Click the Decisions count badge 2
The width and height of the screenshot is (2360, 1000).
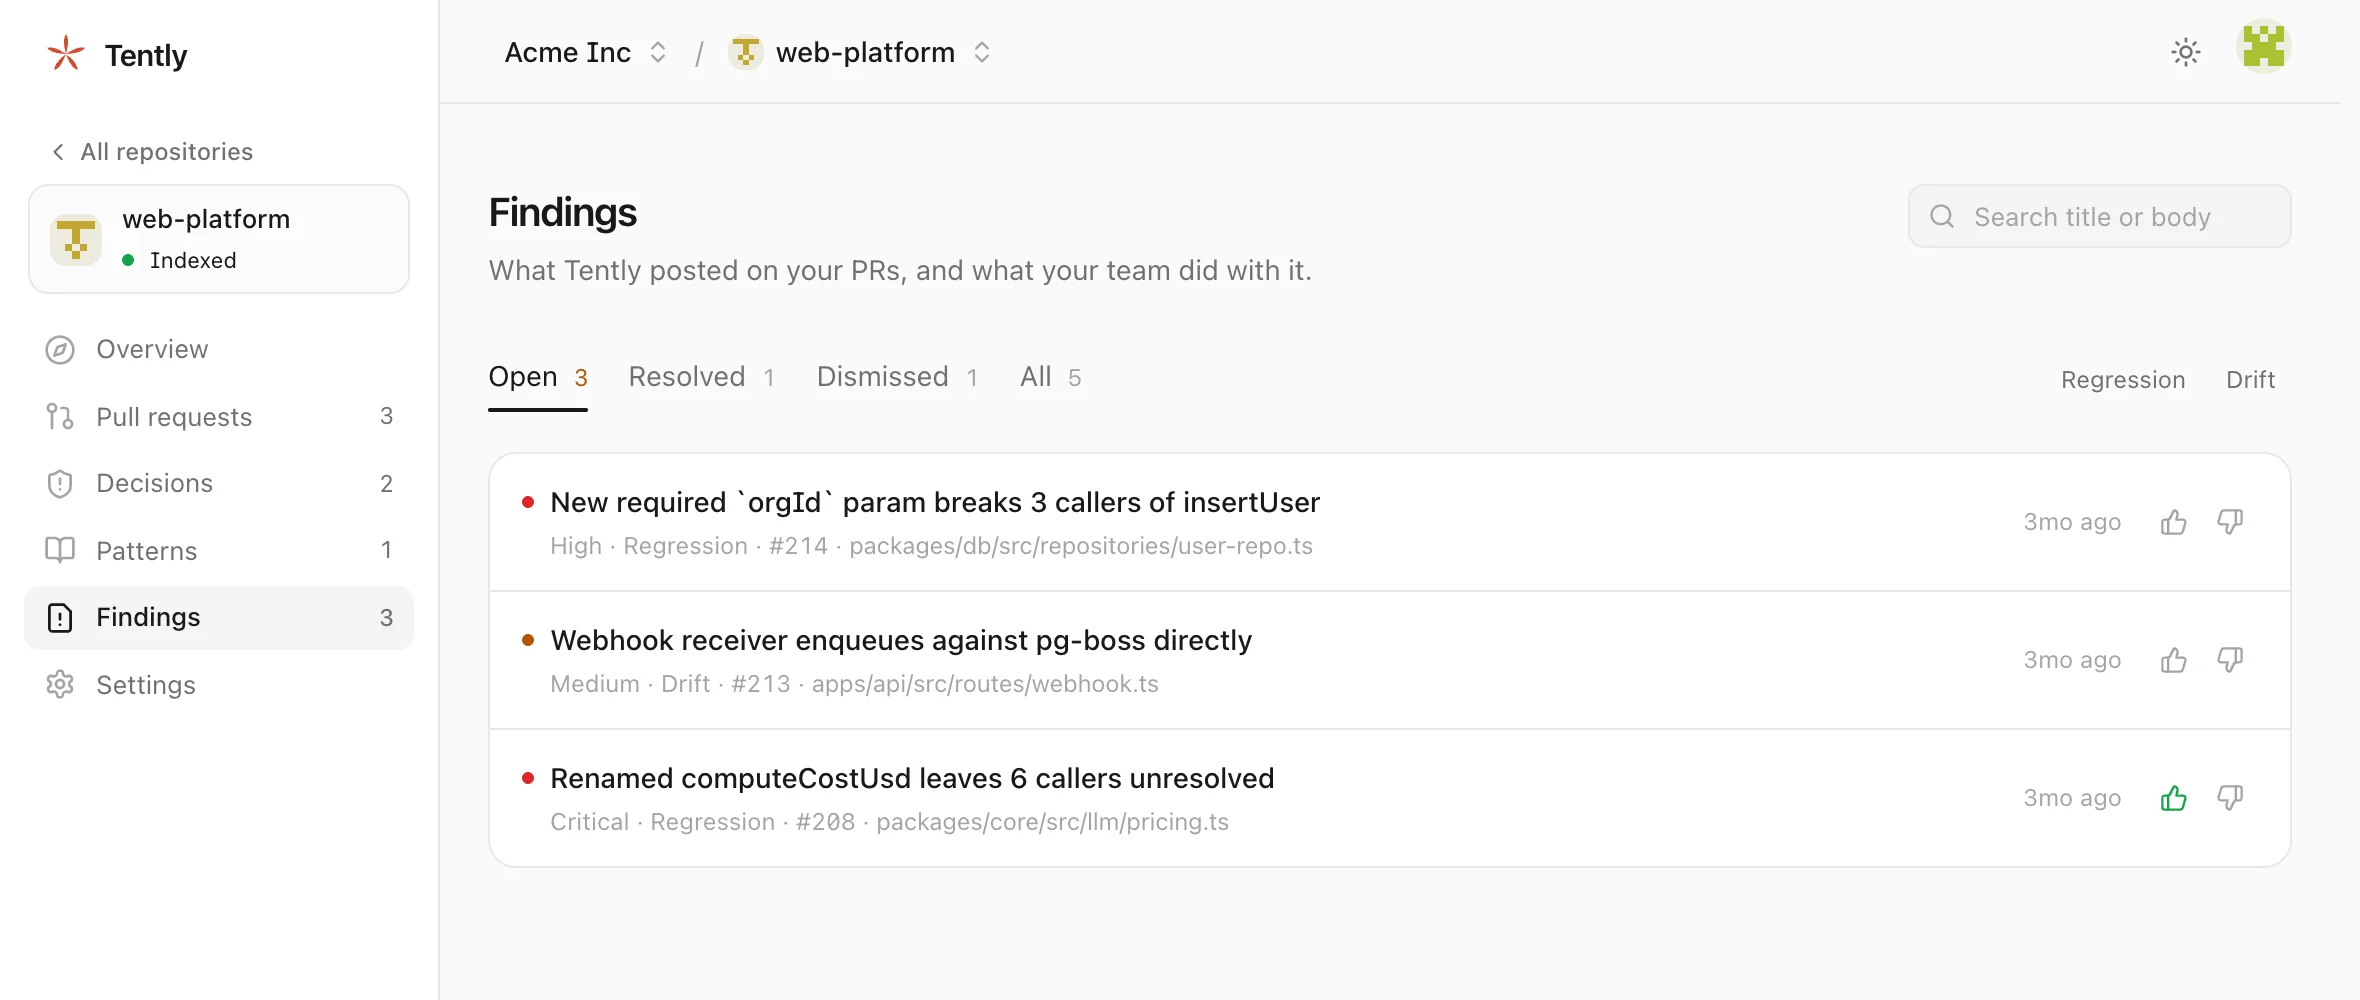[386, 484]
